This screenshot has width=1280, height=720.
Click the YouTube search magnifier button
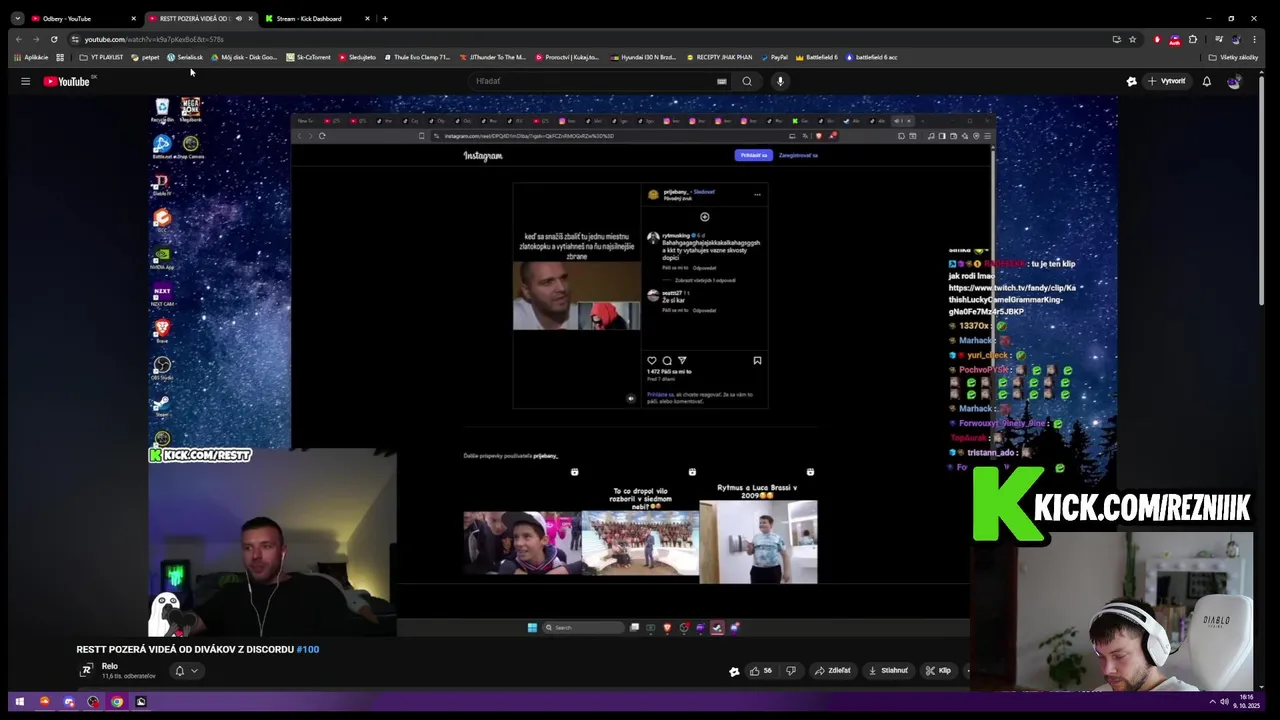[x=746, y=81]
